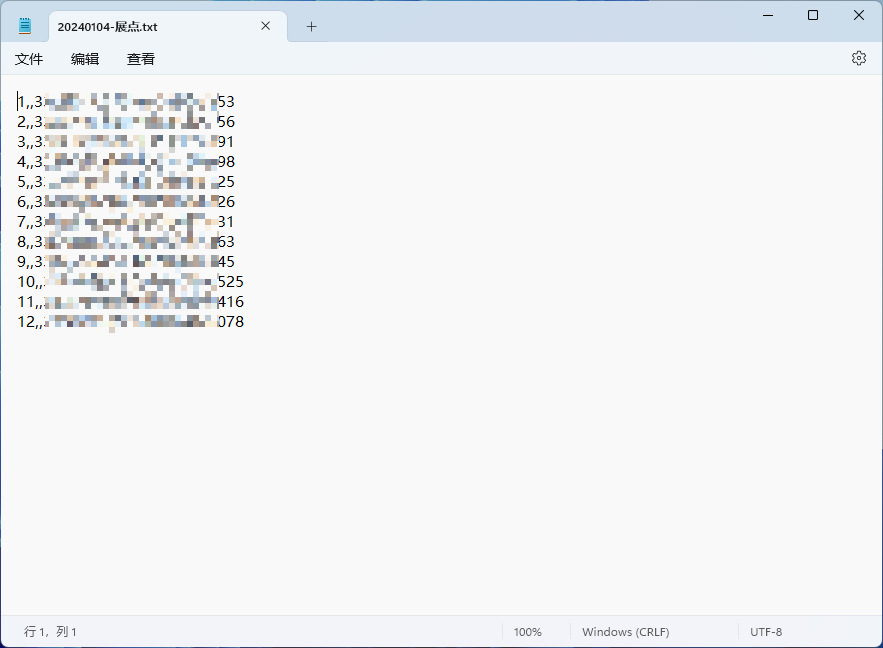Screen dimensions: 883x648
Task: Open the 查看 menu
Action: pos(141,59)
